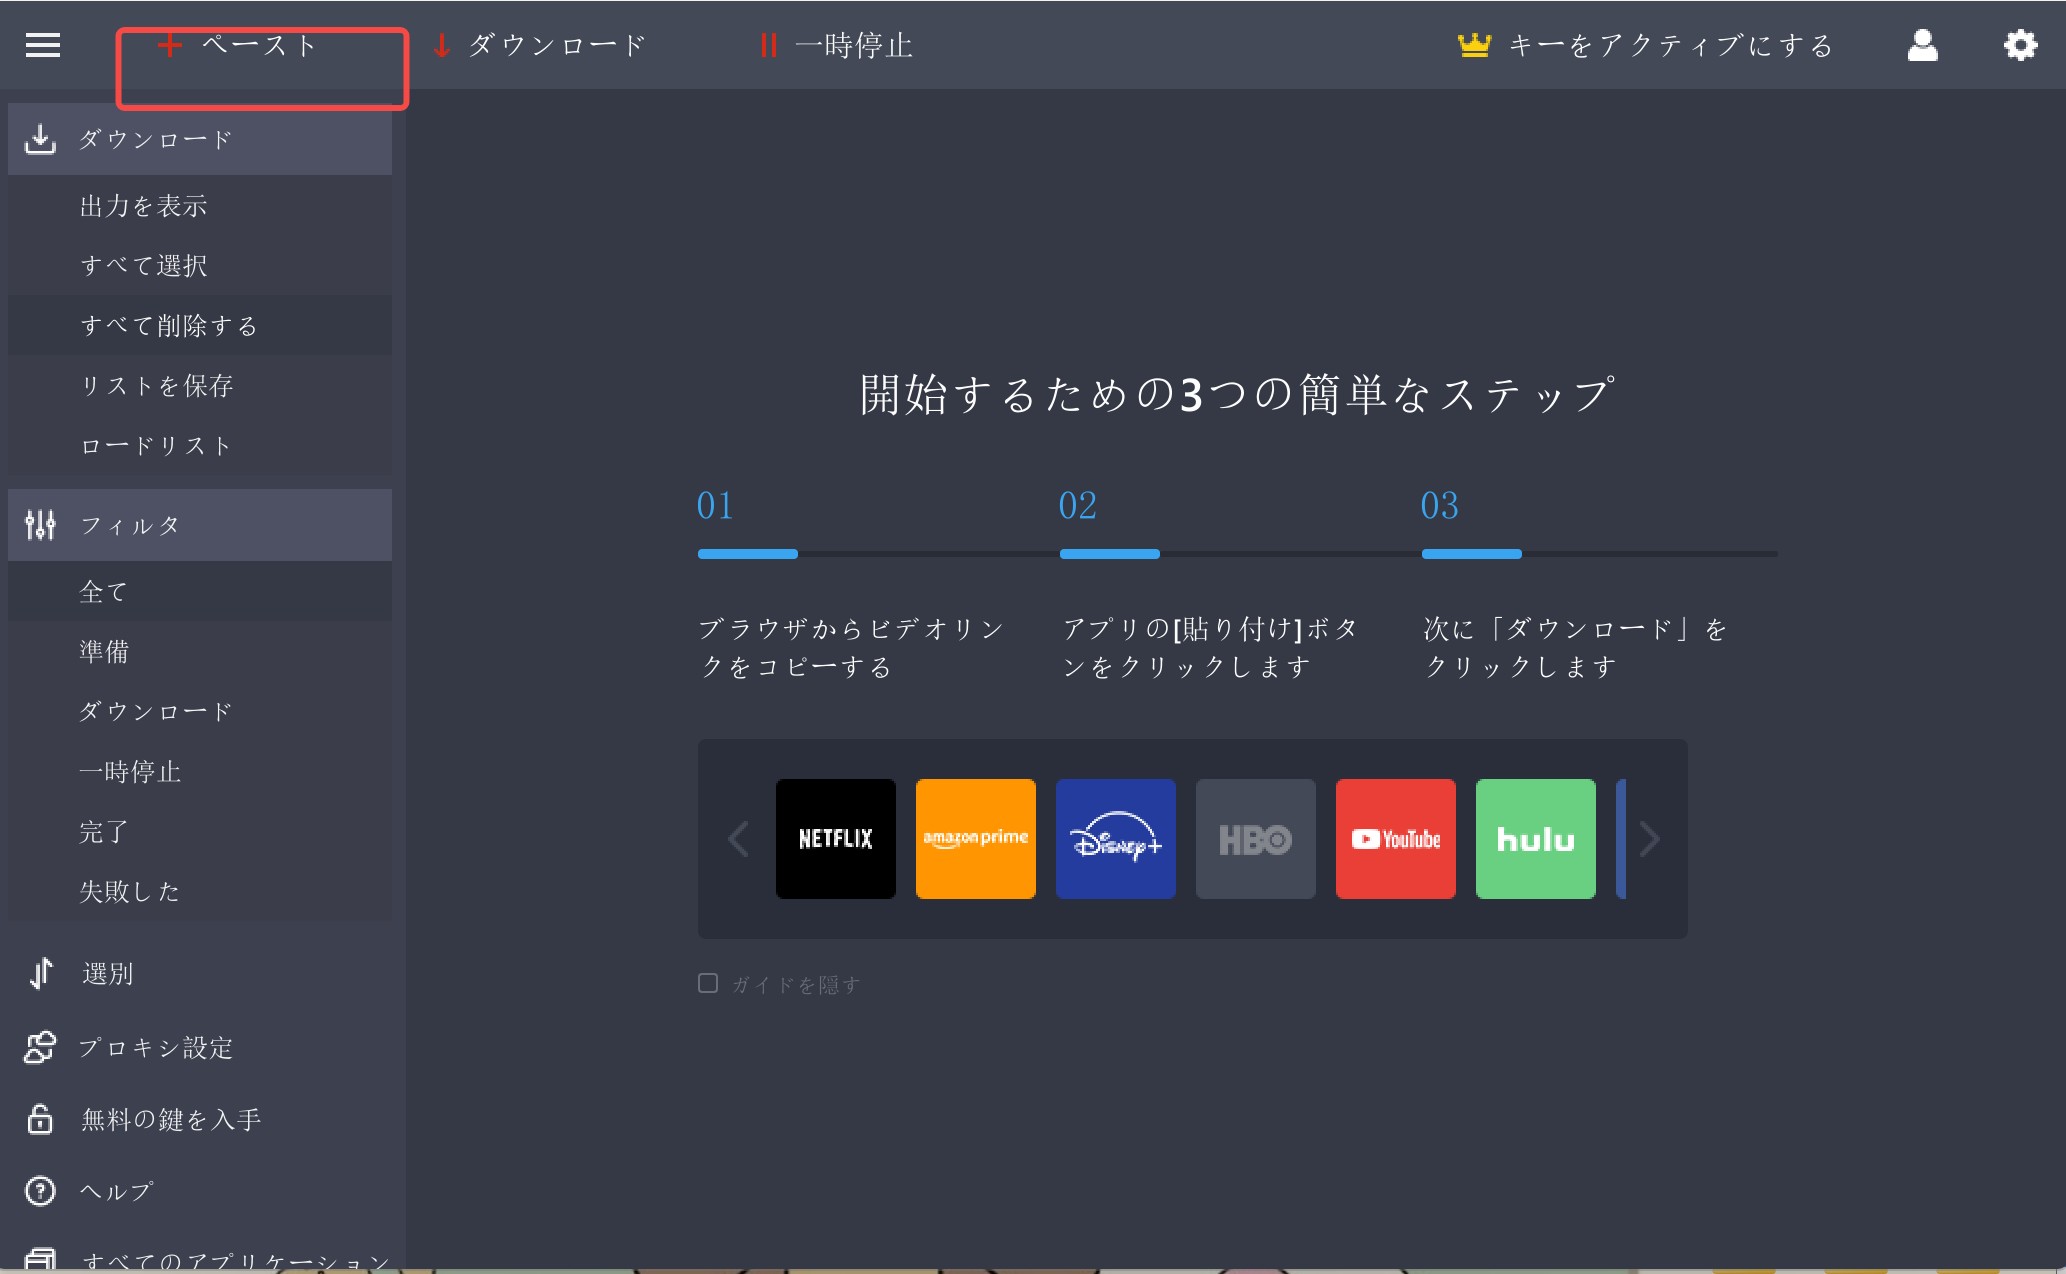Click リストを保存 entry

[200, 385]
